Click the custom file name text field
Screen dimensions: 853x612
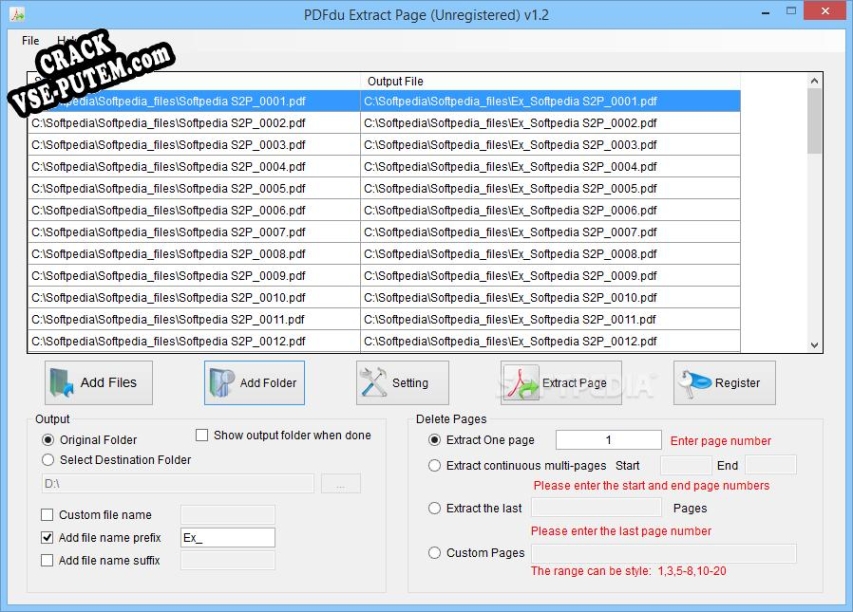227,515
